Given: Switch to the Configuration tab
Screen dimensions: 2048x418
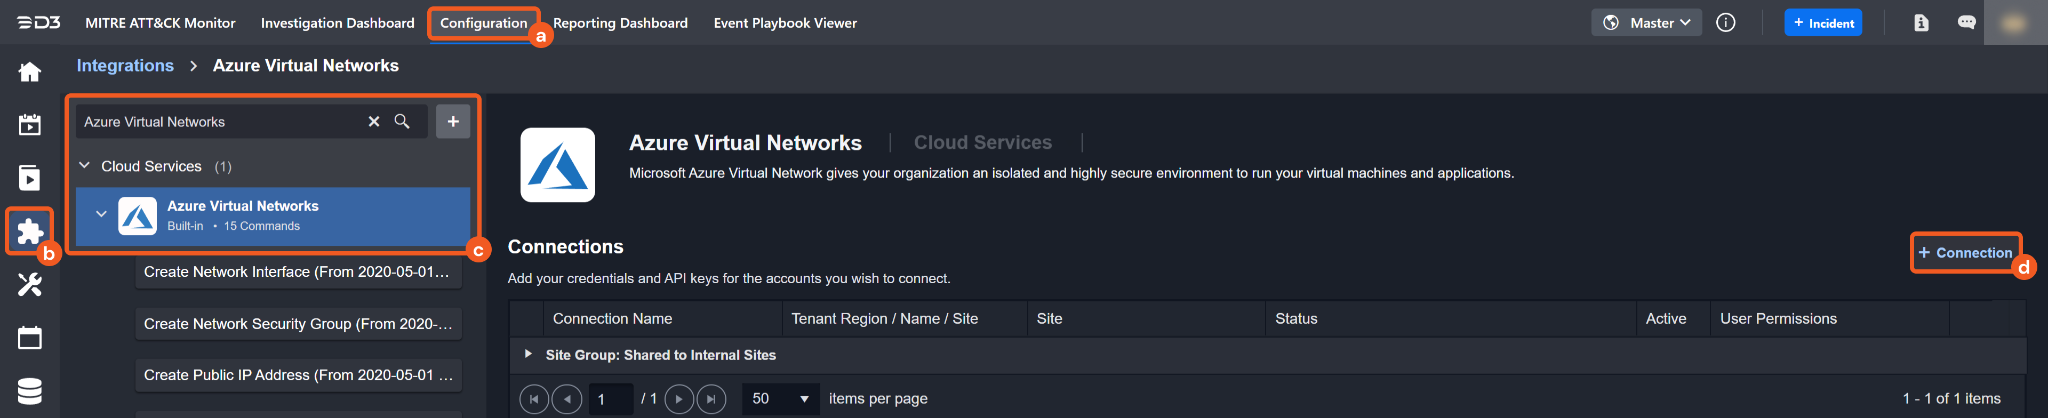Looking at the screenshot, I should (x=483, y=23).
